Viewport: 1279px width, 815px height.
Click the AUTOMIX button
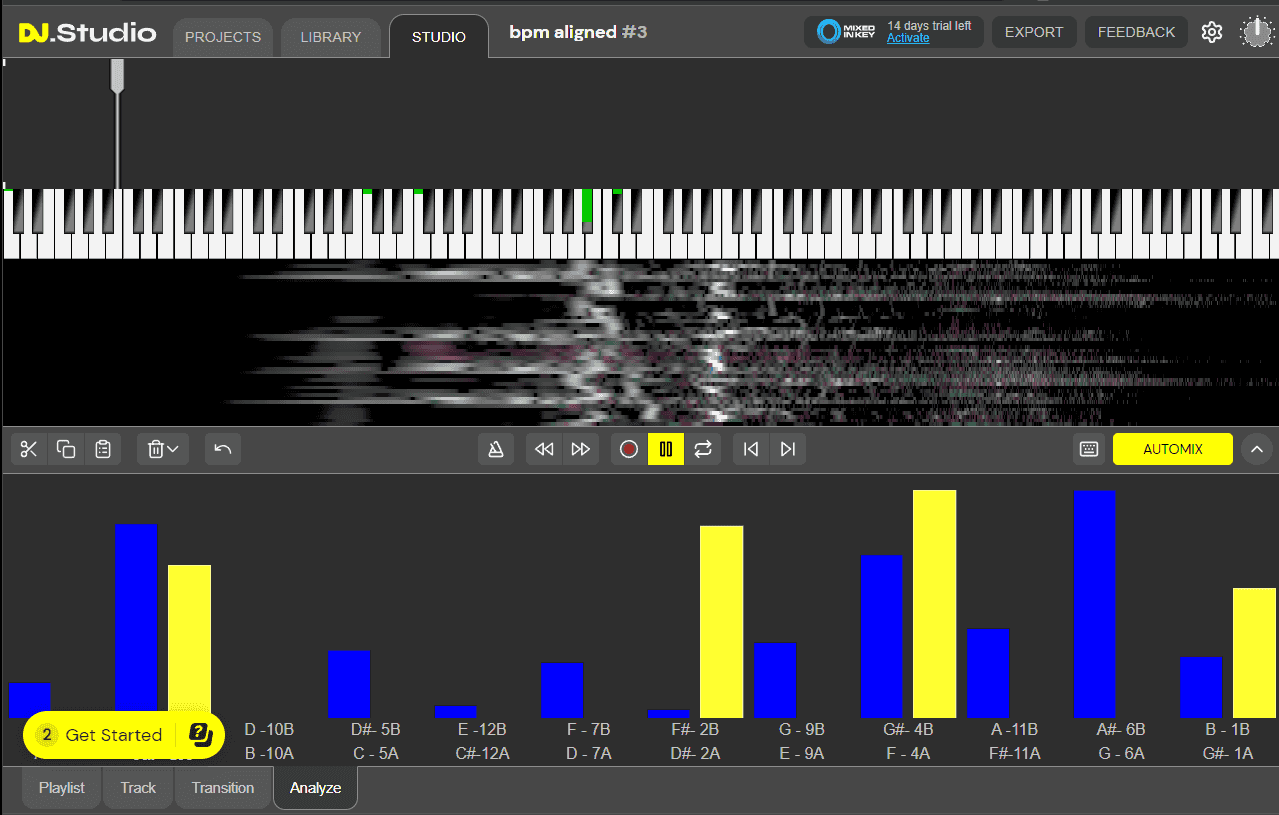(1172, 449)
